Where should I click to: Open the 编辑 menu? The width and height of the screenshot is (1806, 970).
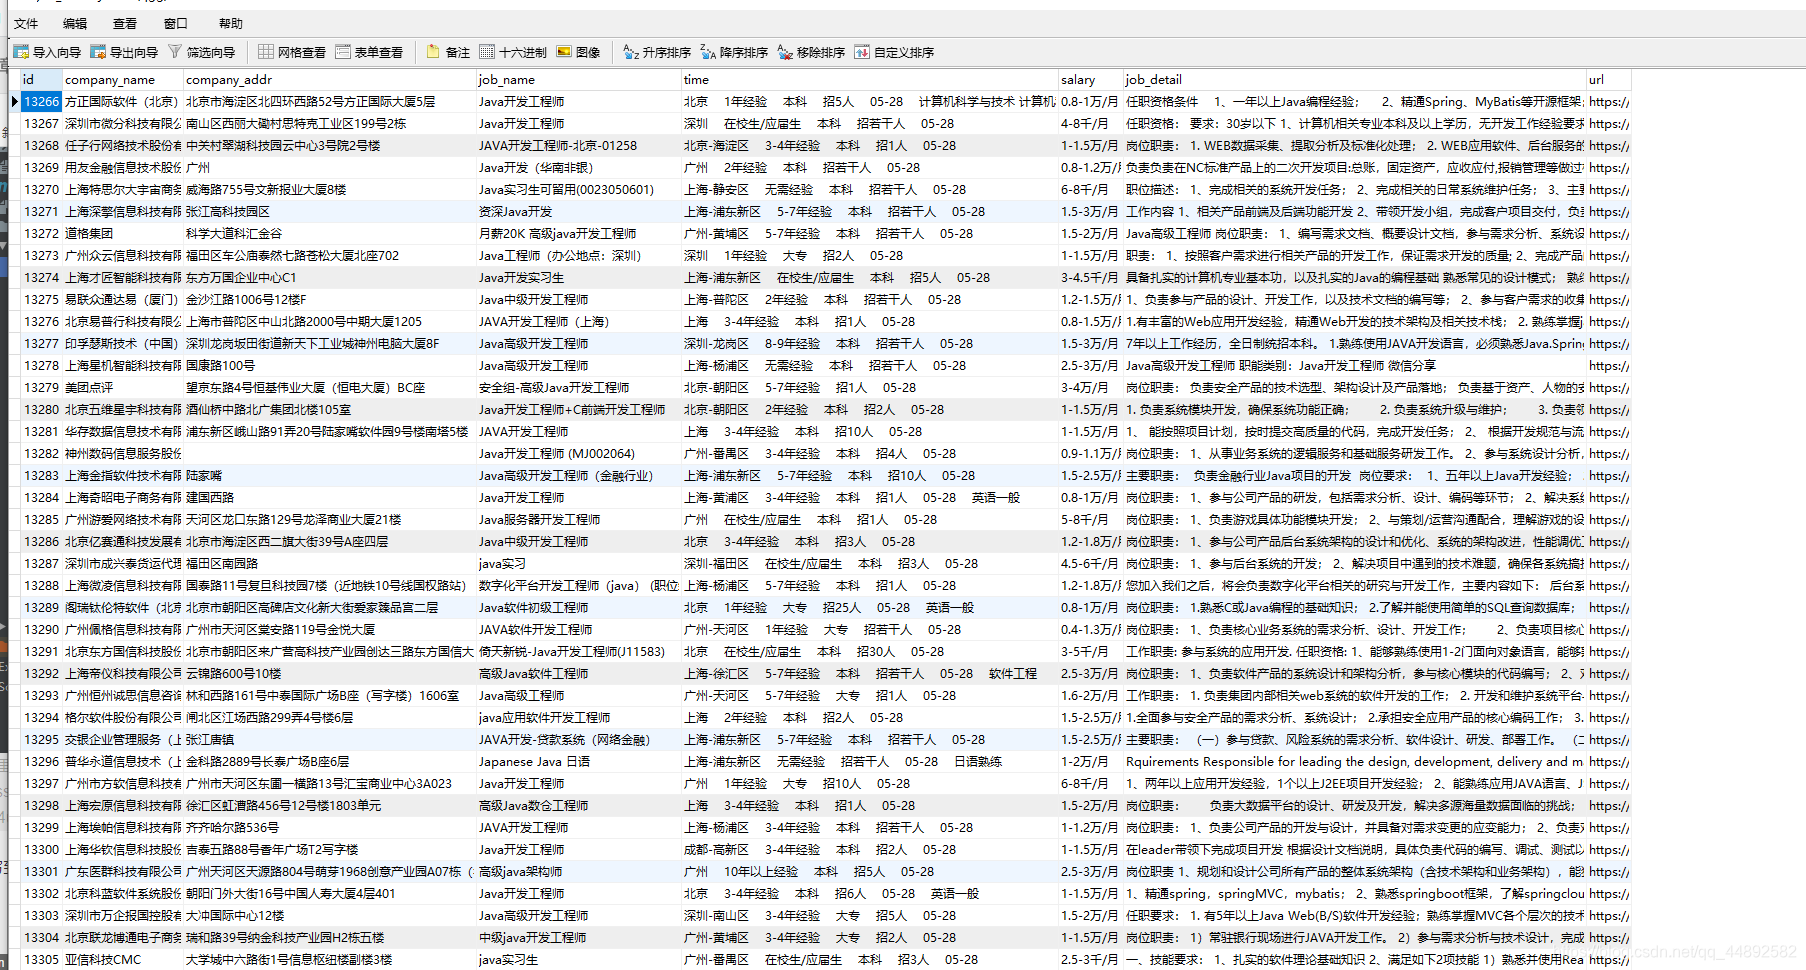pos(75,23)
